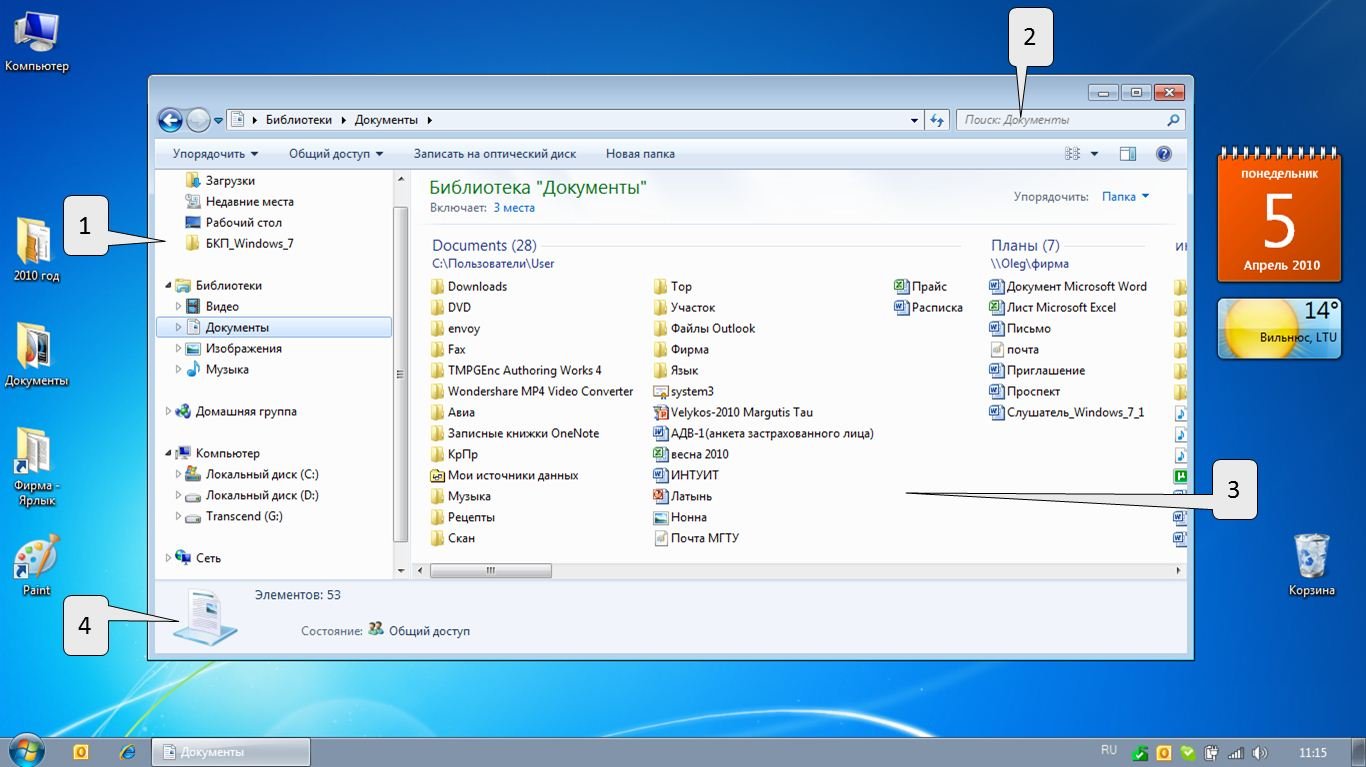Screen dimensions: 1366x767
Task: Click the Поиск: Документы search field
Action: (x=1060, y=120)
